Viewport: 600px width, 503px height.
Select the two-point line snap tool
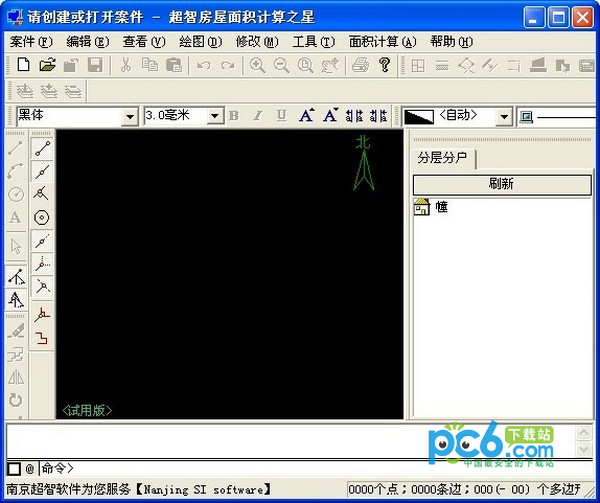[42, 149]
